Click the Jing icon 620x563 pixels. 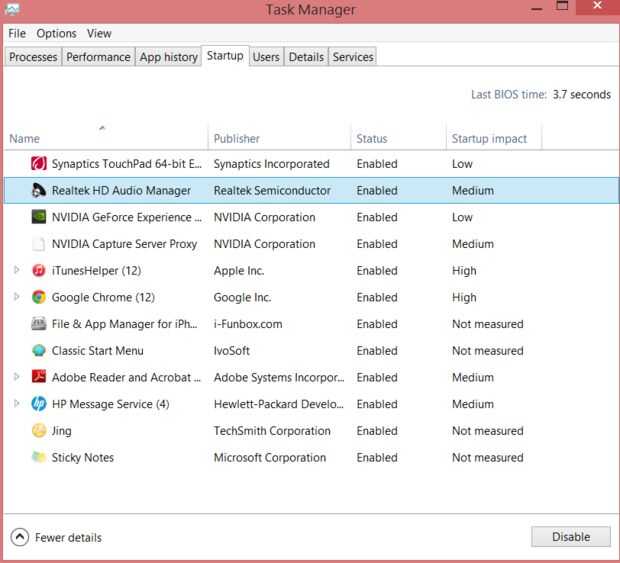pyautogui.click(x=39, y=431)
